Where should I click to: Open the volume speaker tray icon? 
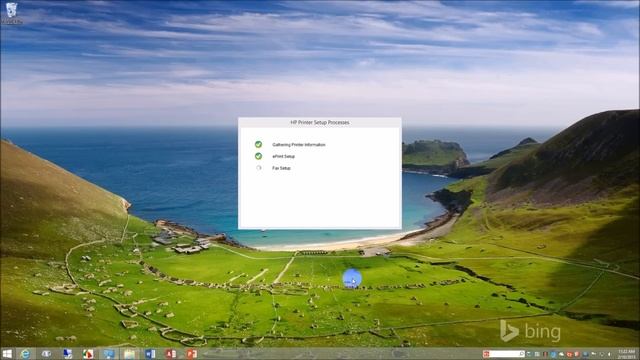coord(609,354)
